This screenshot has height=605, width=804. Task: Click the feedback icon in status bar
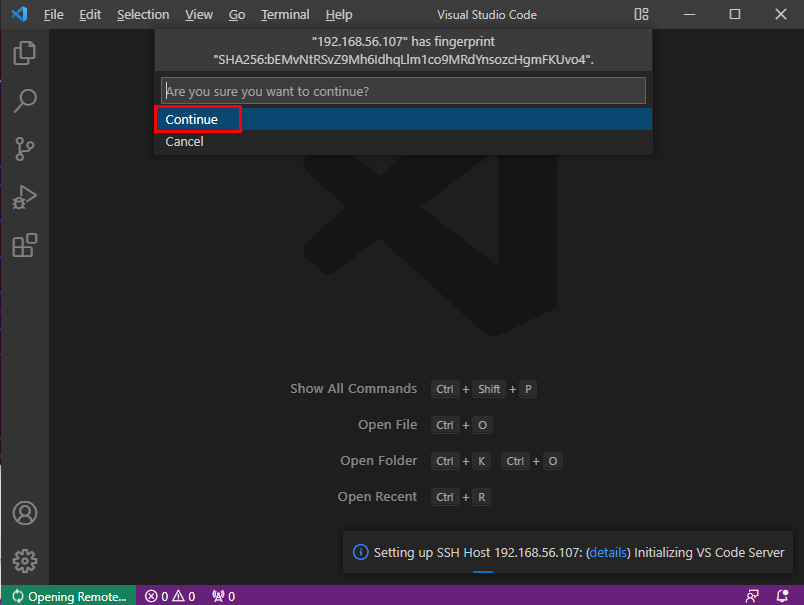point(752,596)
